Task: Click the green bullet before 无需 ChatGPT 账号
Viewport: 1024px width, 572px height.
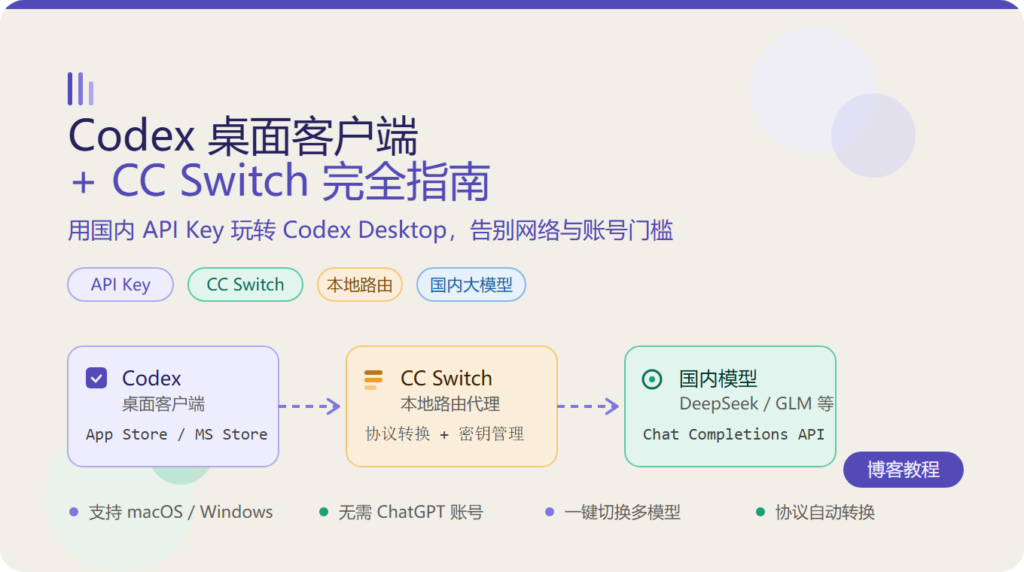Action: click(x=323, y=512)
